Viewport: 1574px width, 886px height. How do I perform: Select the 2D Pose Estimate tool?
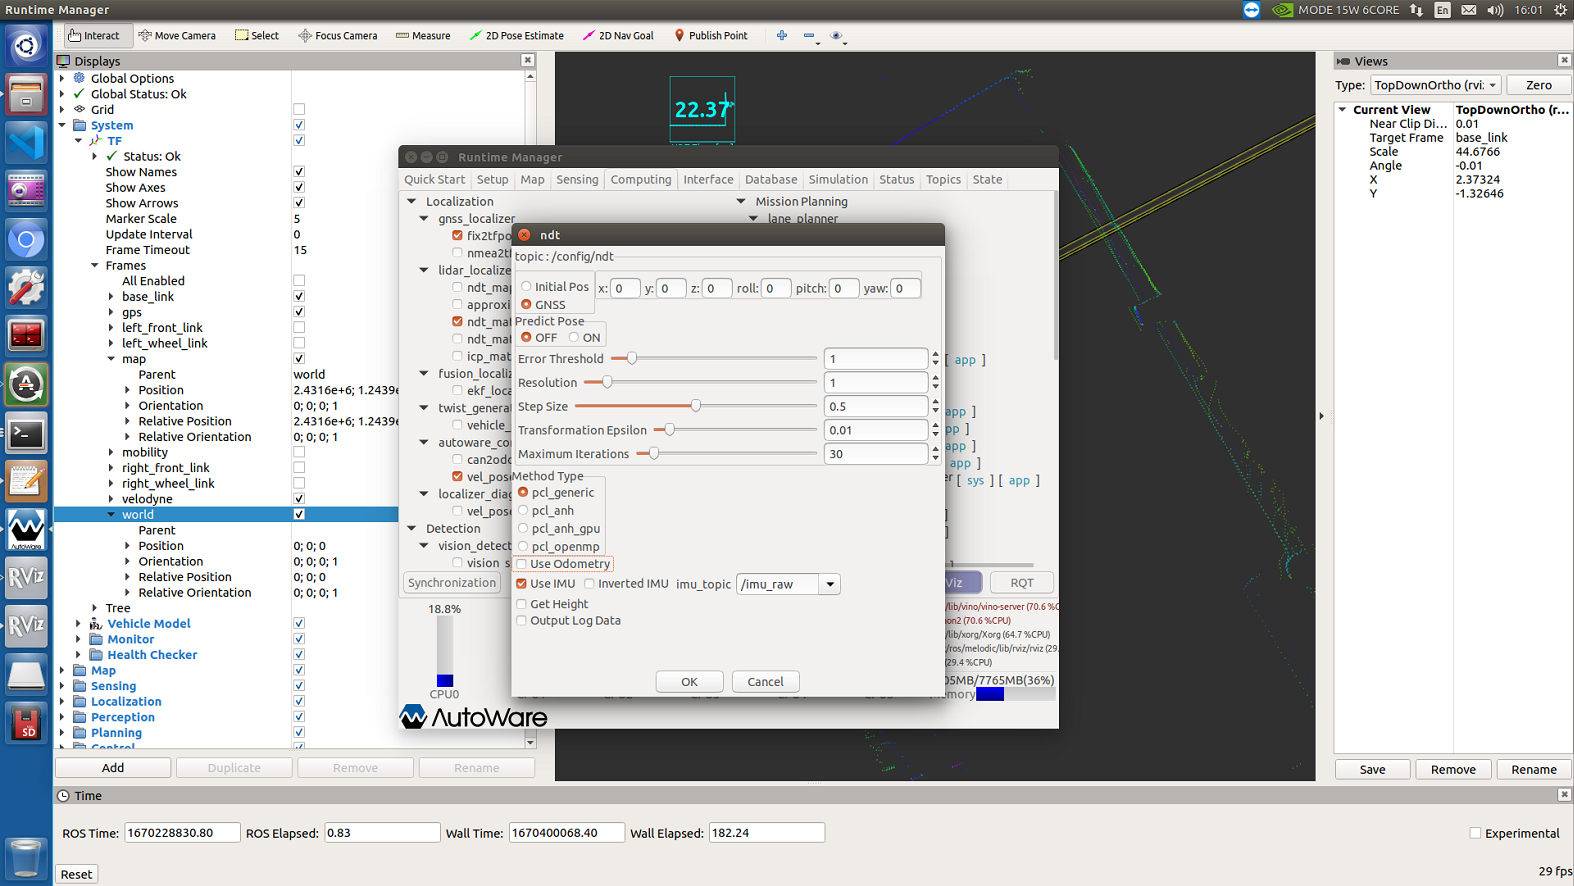tap(516, 36)
